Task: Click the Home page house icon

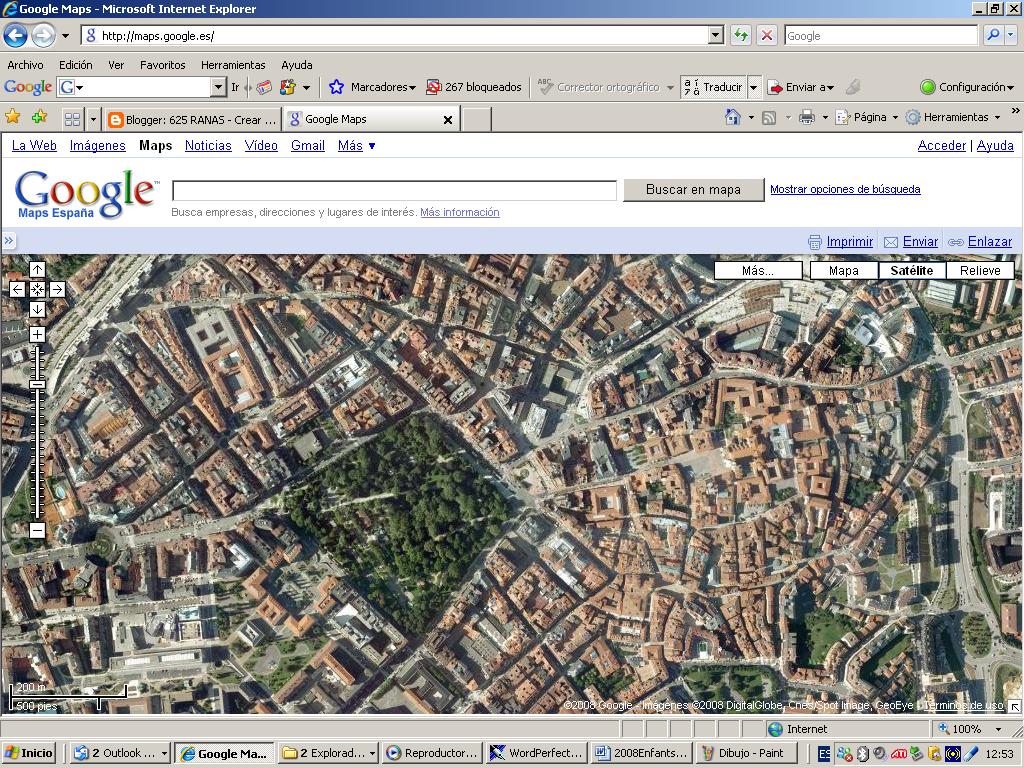Action: pos(733,118)
